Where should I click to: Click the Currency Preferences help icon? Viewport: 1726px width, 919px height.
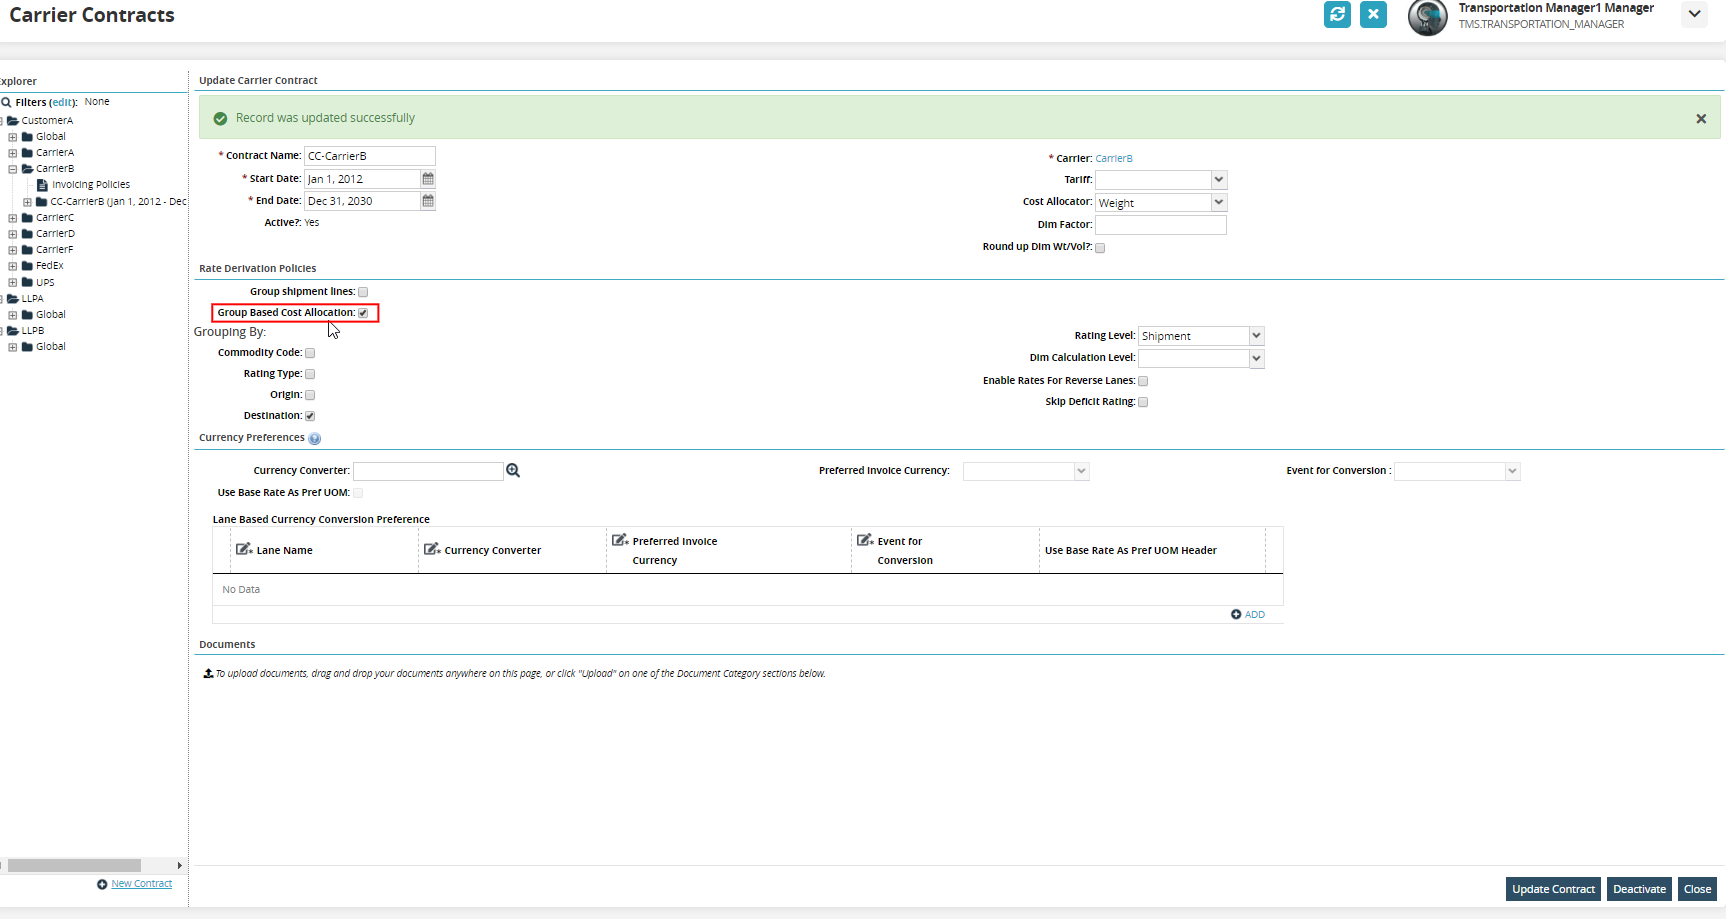pyautogui.click(x=315, y=439)
